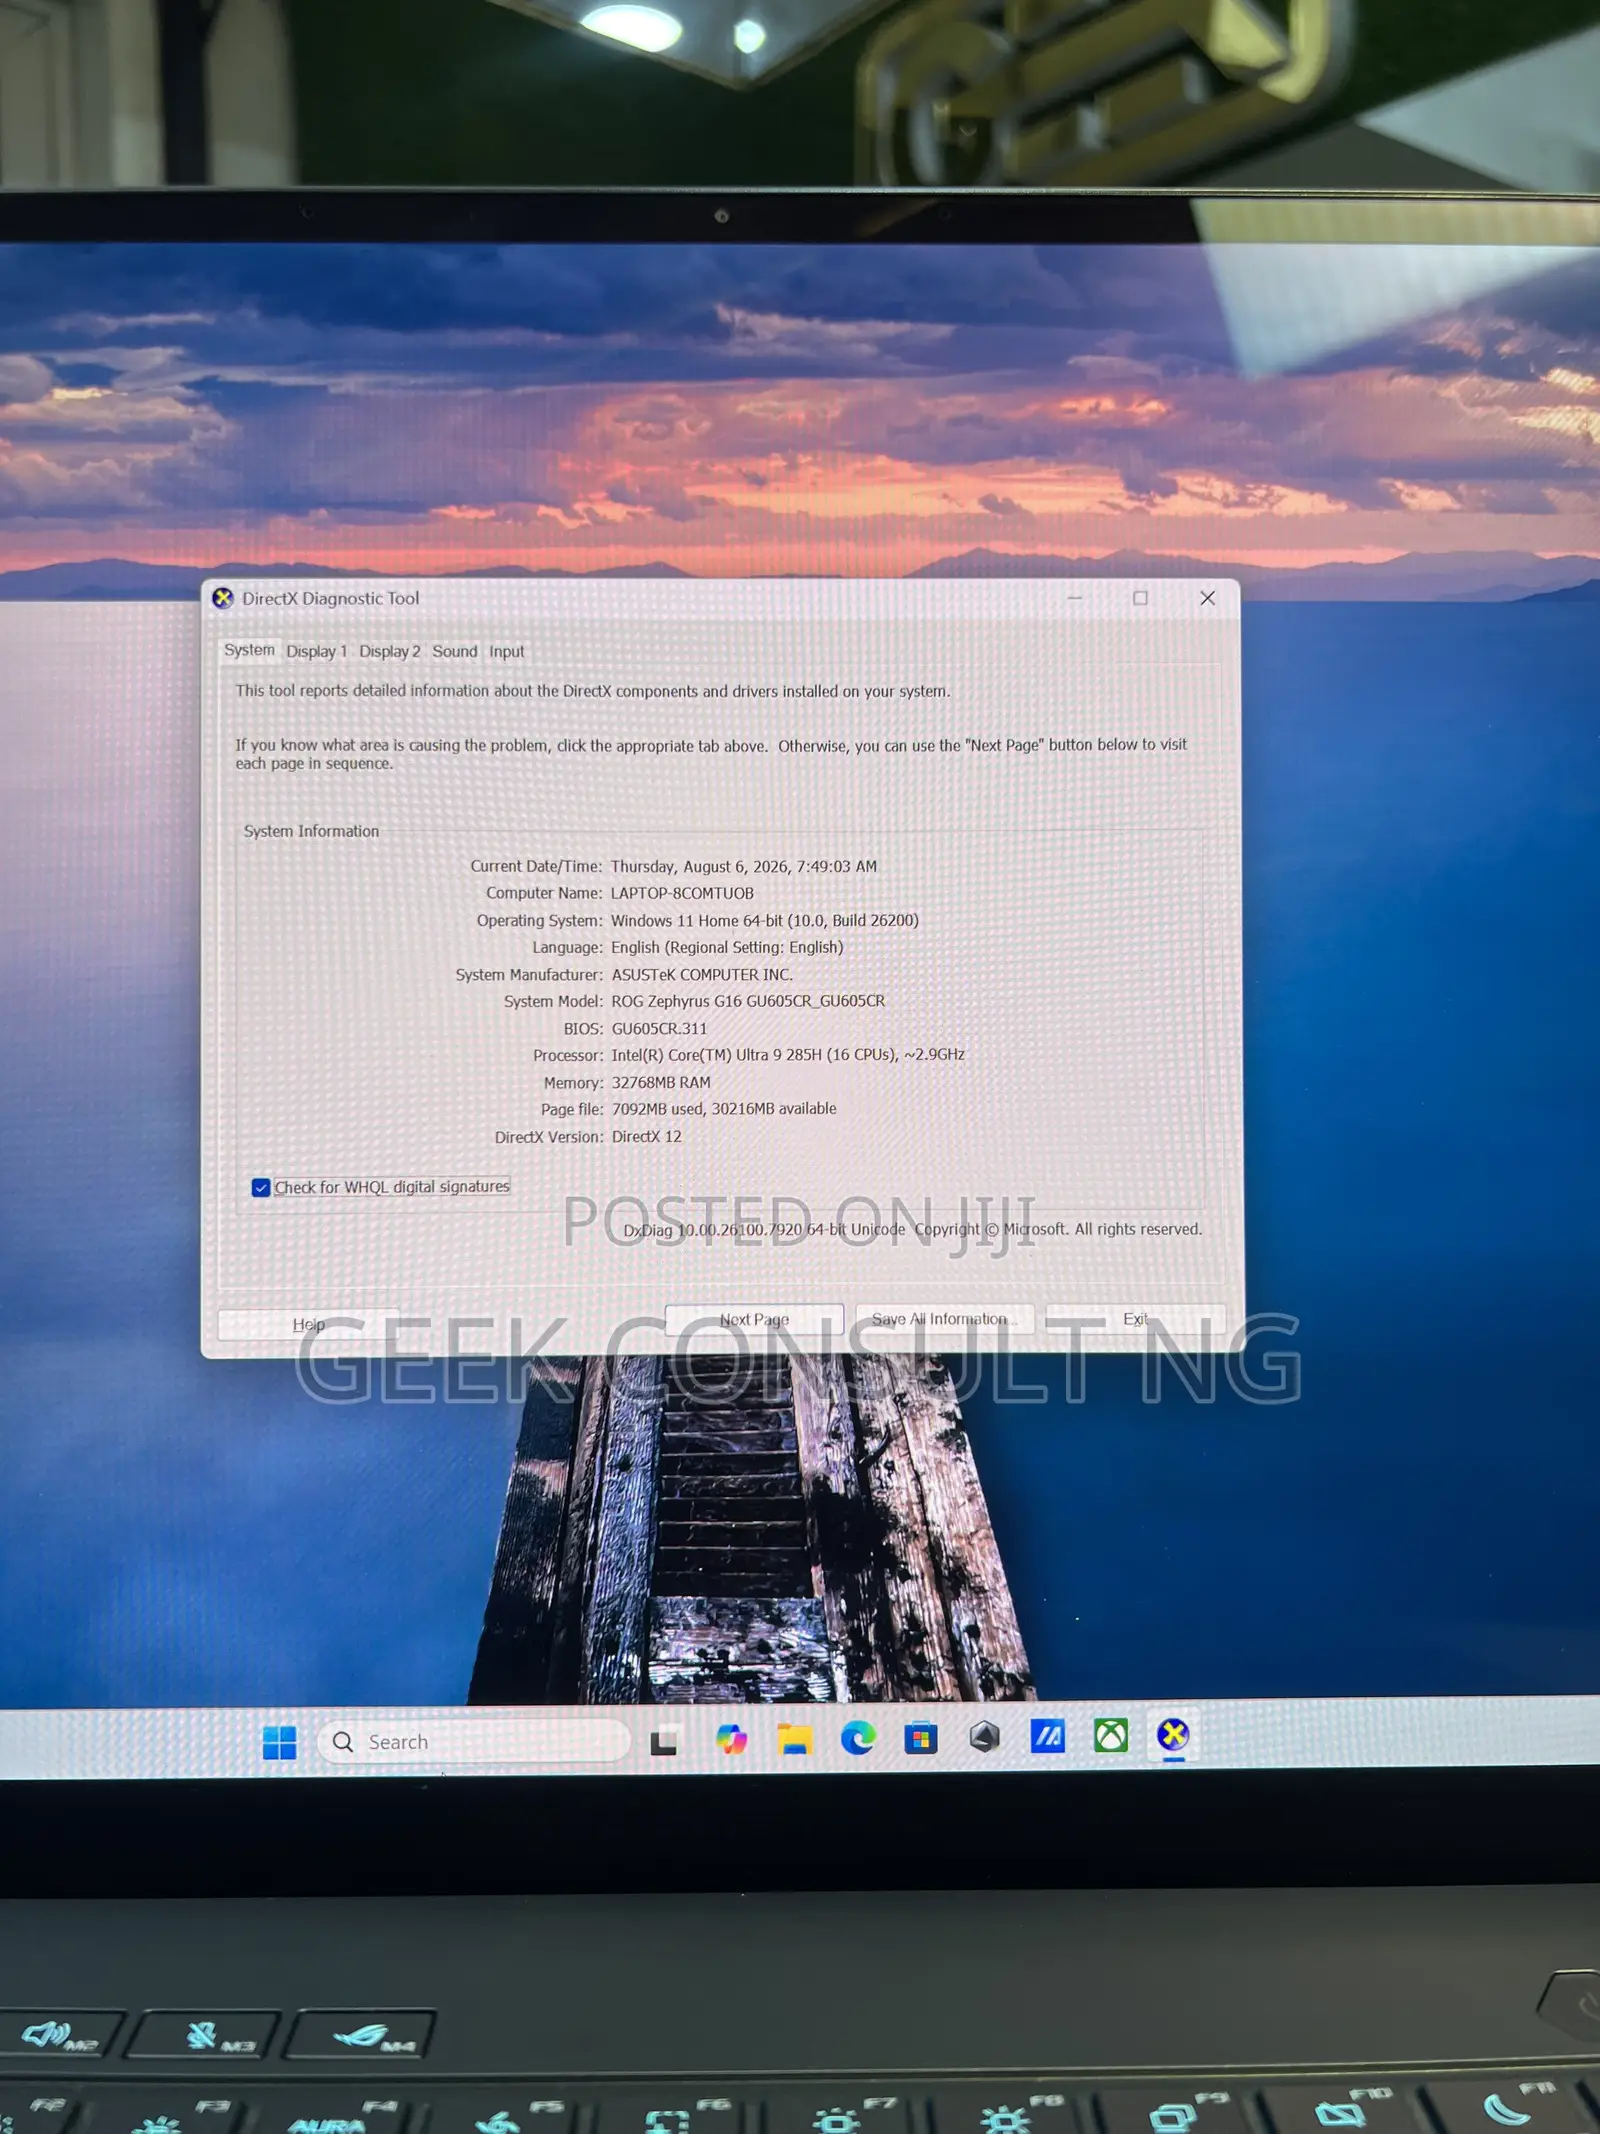
Task: Click memory value "32768MB RAM"
Action: [x=662, y=1082]
